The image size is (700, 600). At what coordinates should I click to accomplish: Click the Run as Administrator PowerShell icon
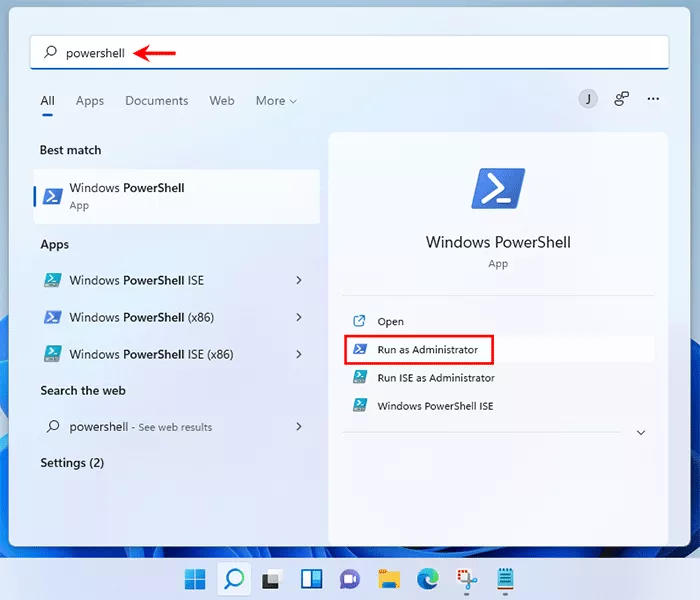360,349
